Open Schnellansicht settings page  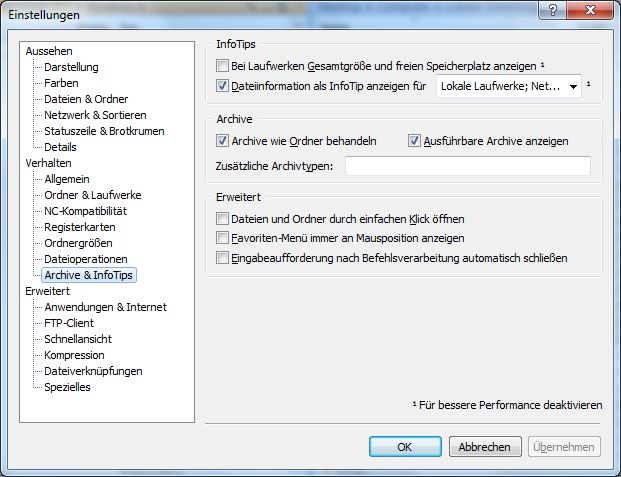78,339
